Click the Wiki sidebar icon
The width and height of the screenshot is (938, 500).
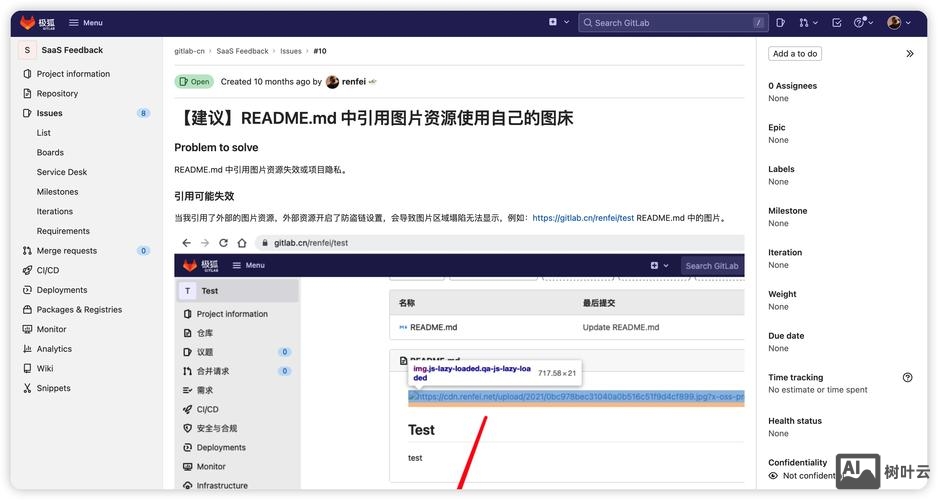27,368
